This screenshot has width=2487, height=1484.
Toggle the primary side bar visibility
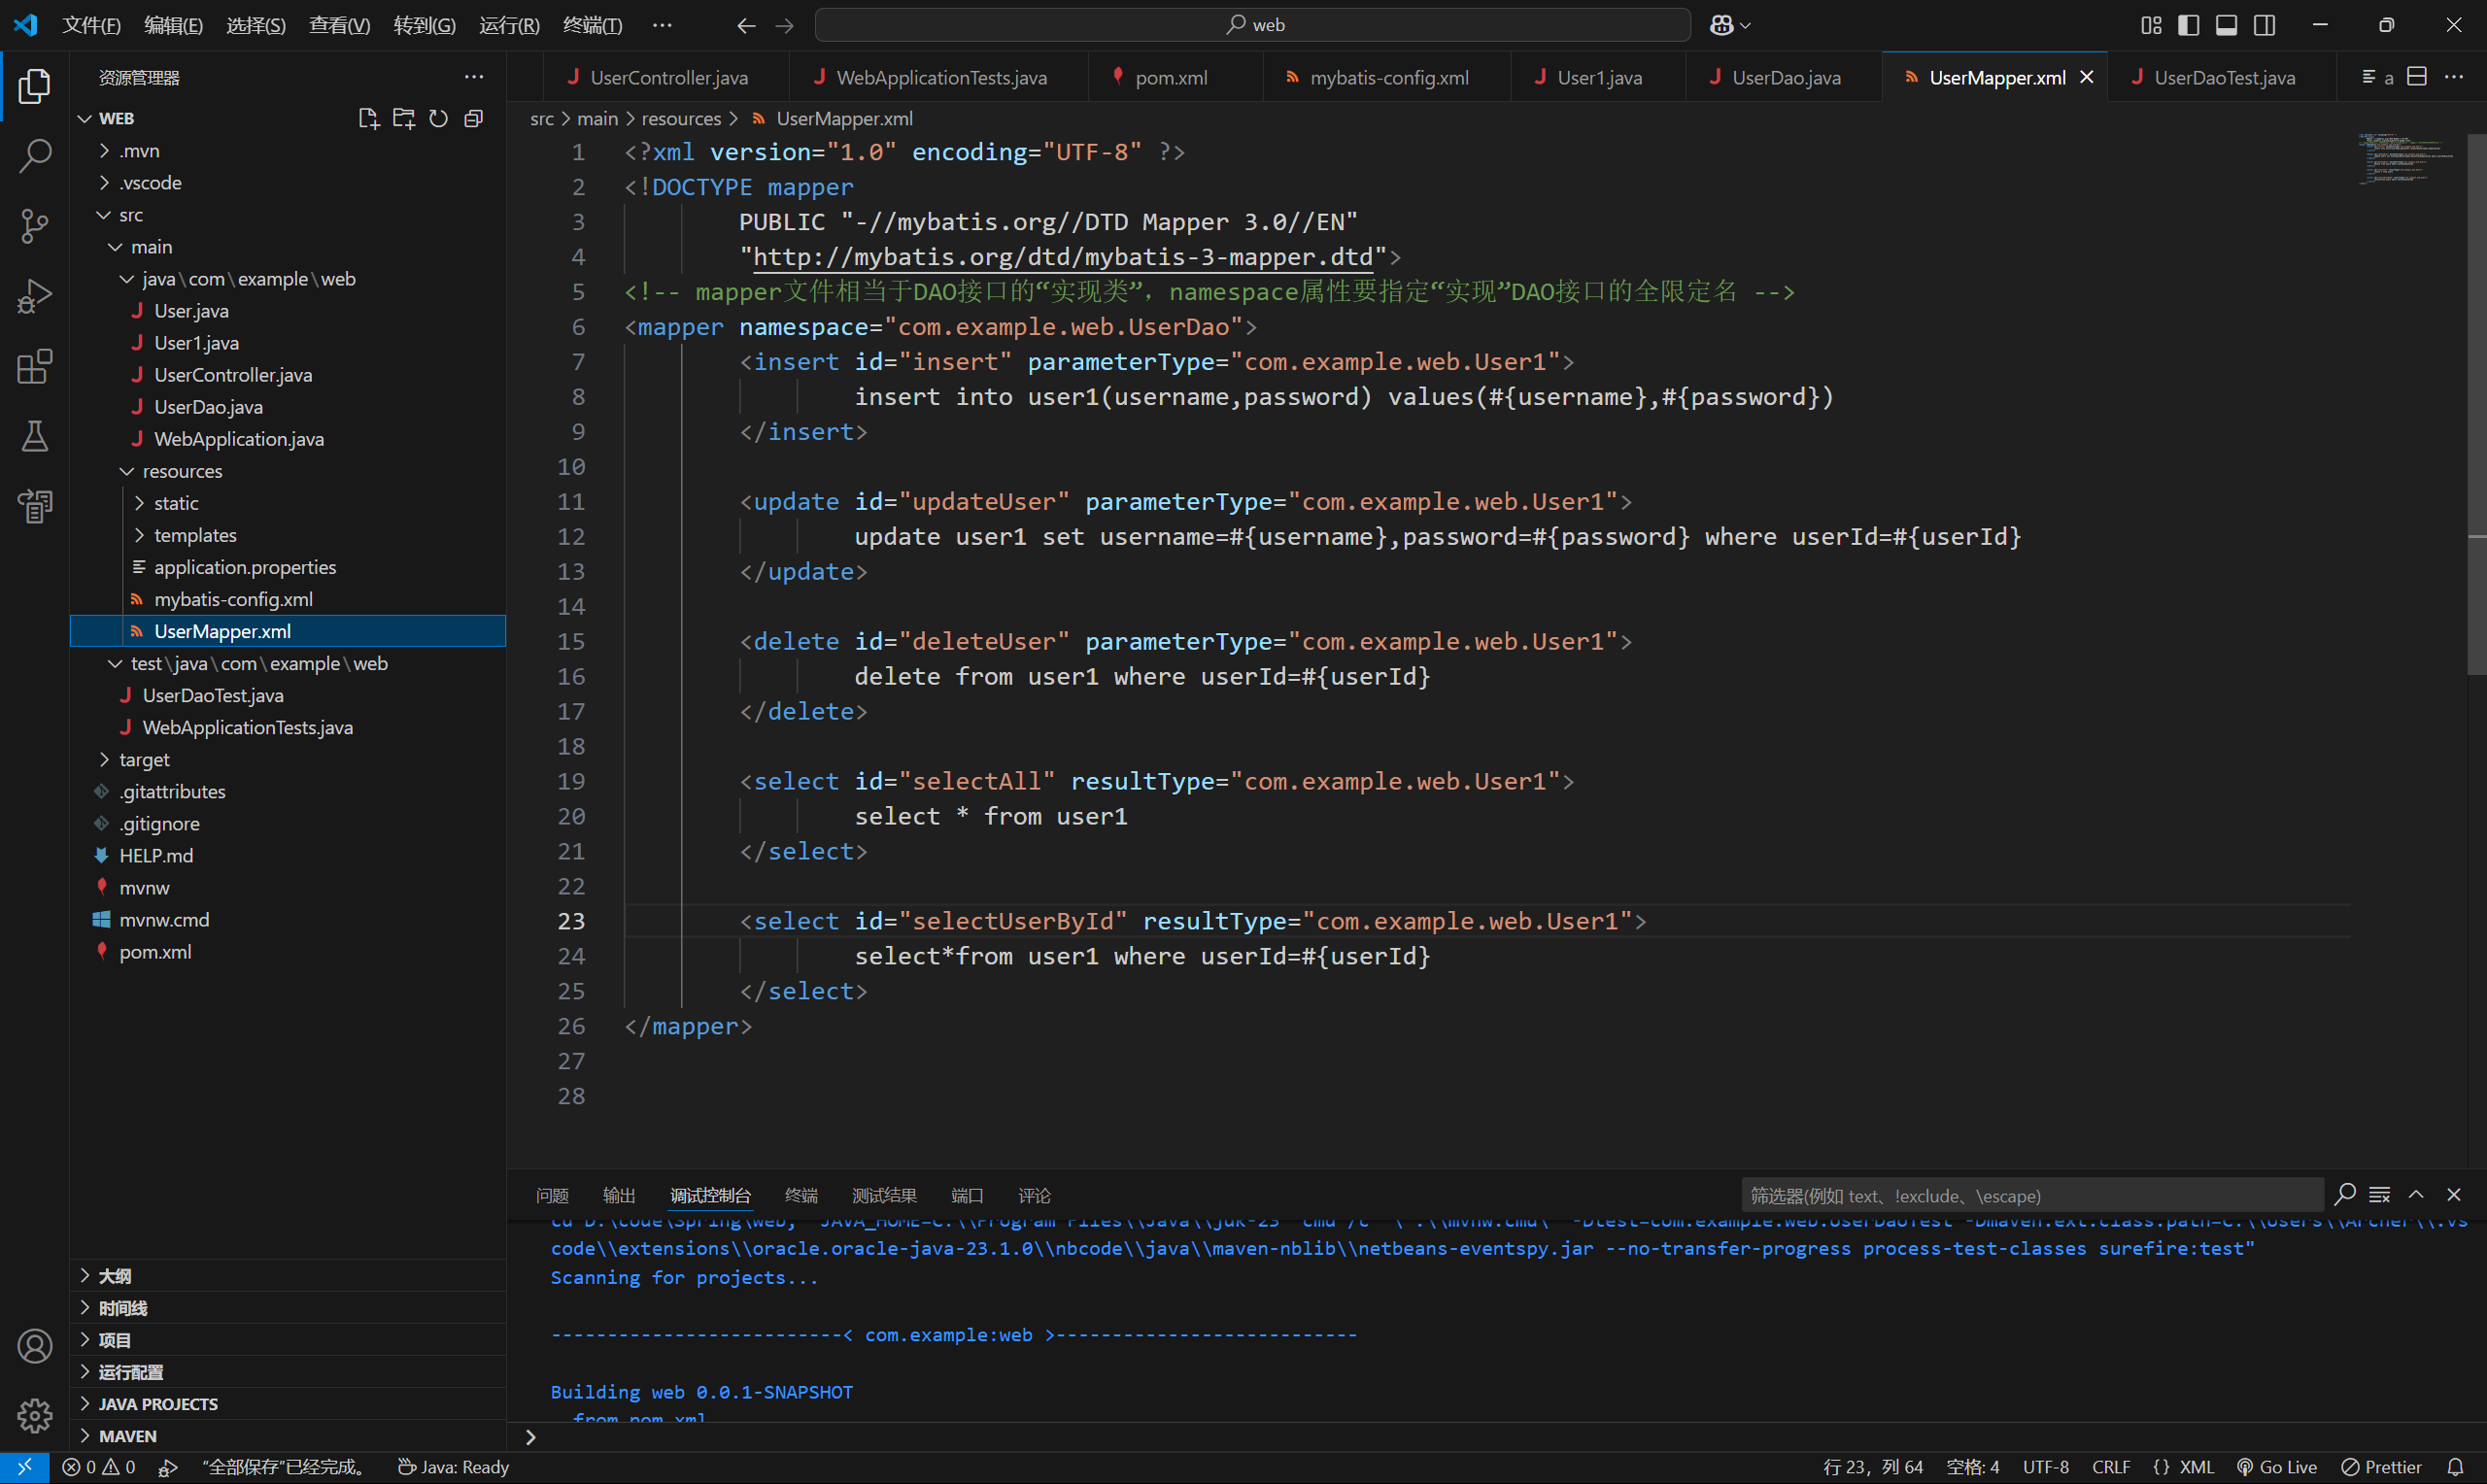[x=2188, y=25]
